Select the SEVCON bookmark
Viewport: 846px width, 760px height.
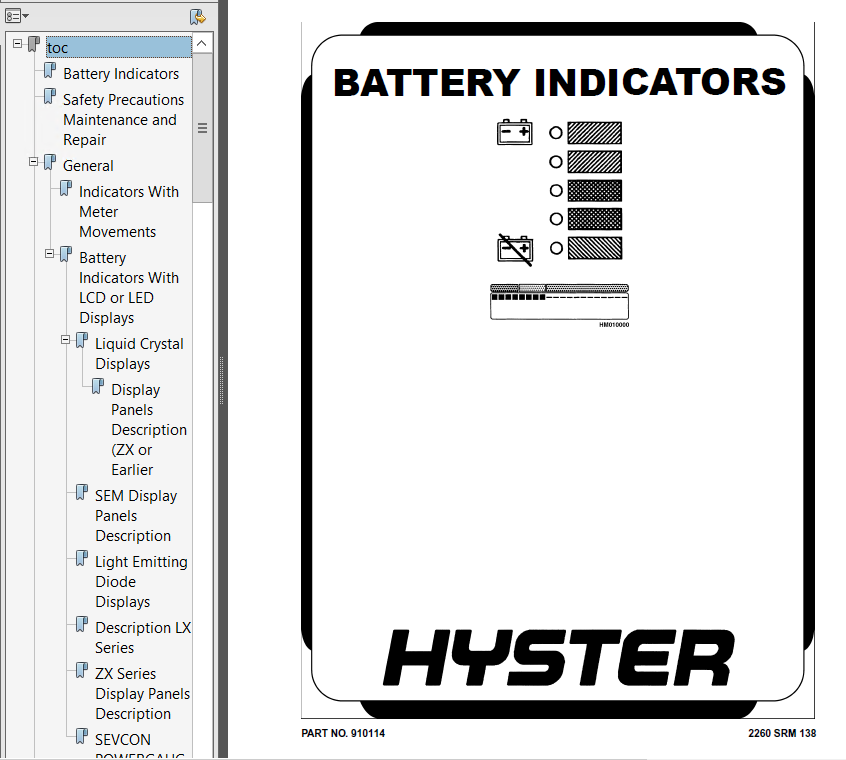point(123,740)
